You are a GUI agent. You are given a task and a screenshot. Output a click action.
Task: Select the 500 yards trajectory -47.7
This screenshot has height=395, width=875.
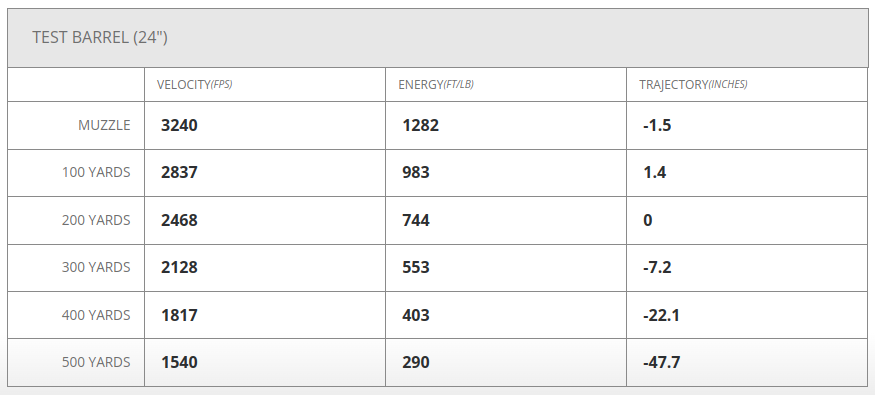tap(661, 363)
